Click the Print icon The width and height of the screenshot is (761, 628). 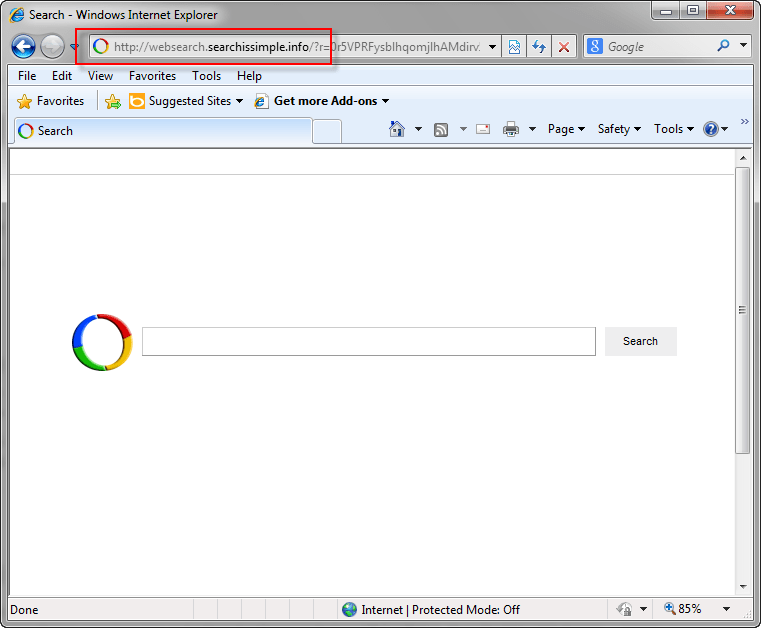pos(511,130)
